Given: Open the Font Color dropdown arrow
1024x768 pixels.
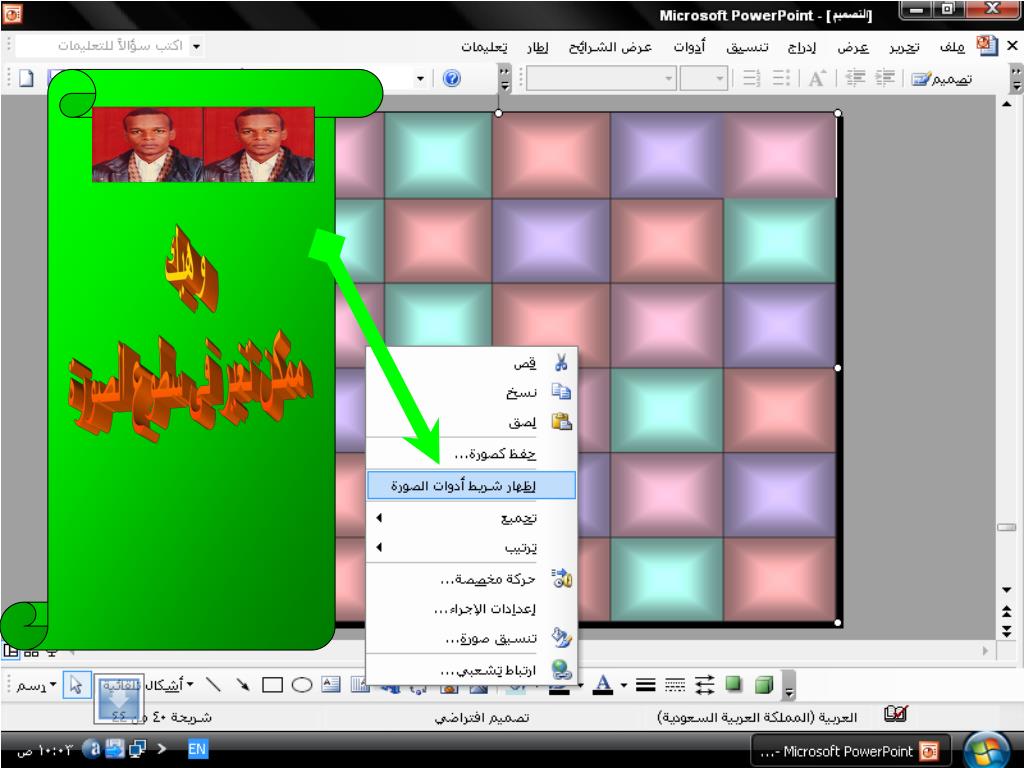Looking at the screenshot, I should point(624,685).
